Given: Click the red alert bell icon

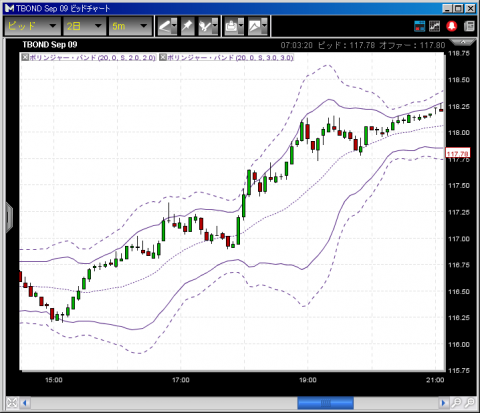Looking at the screenshot, I should (452, 26).
